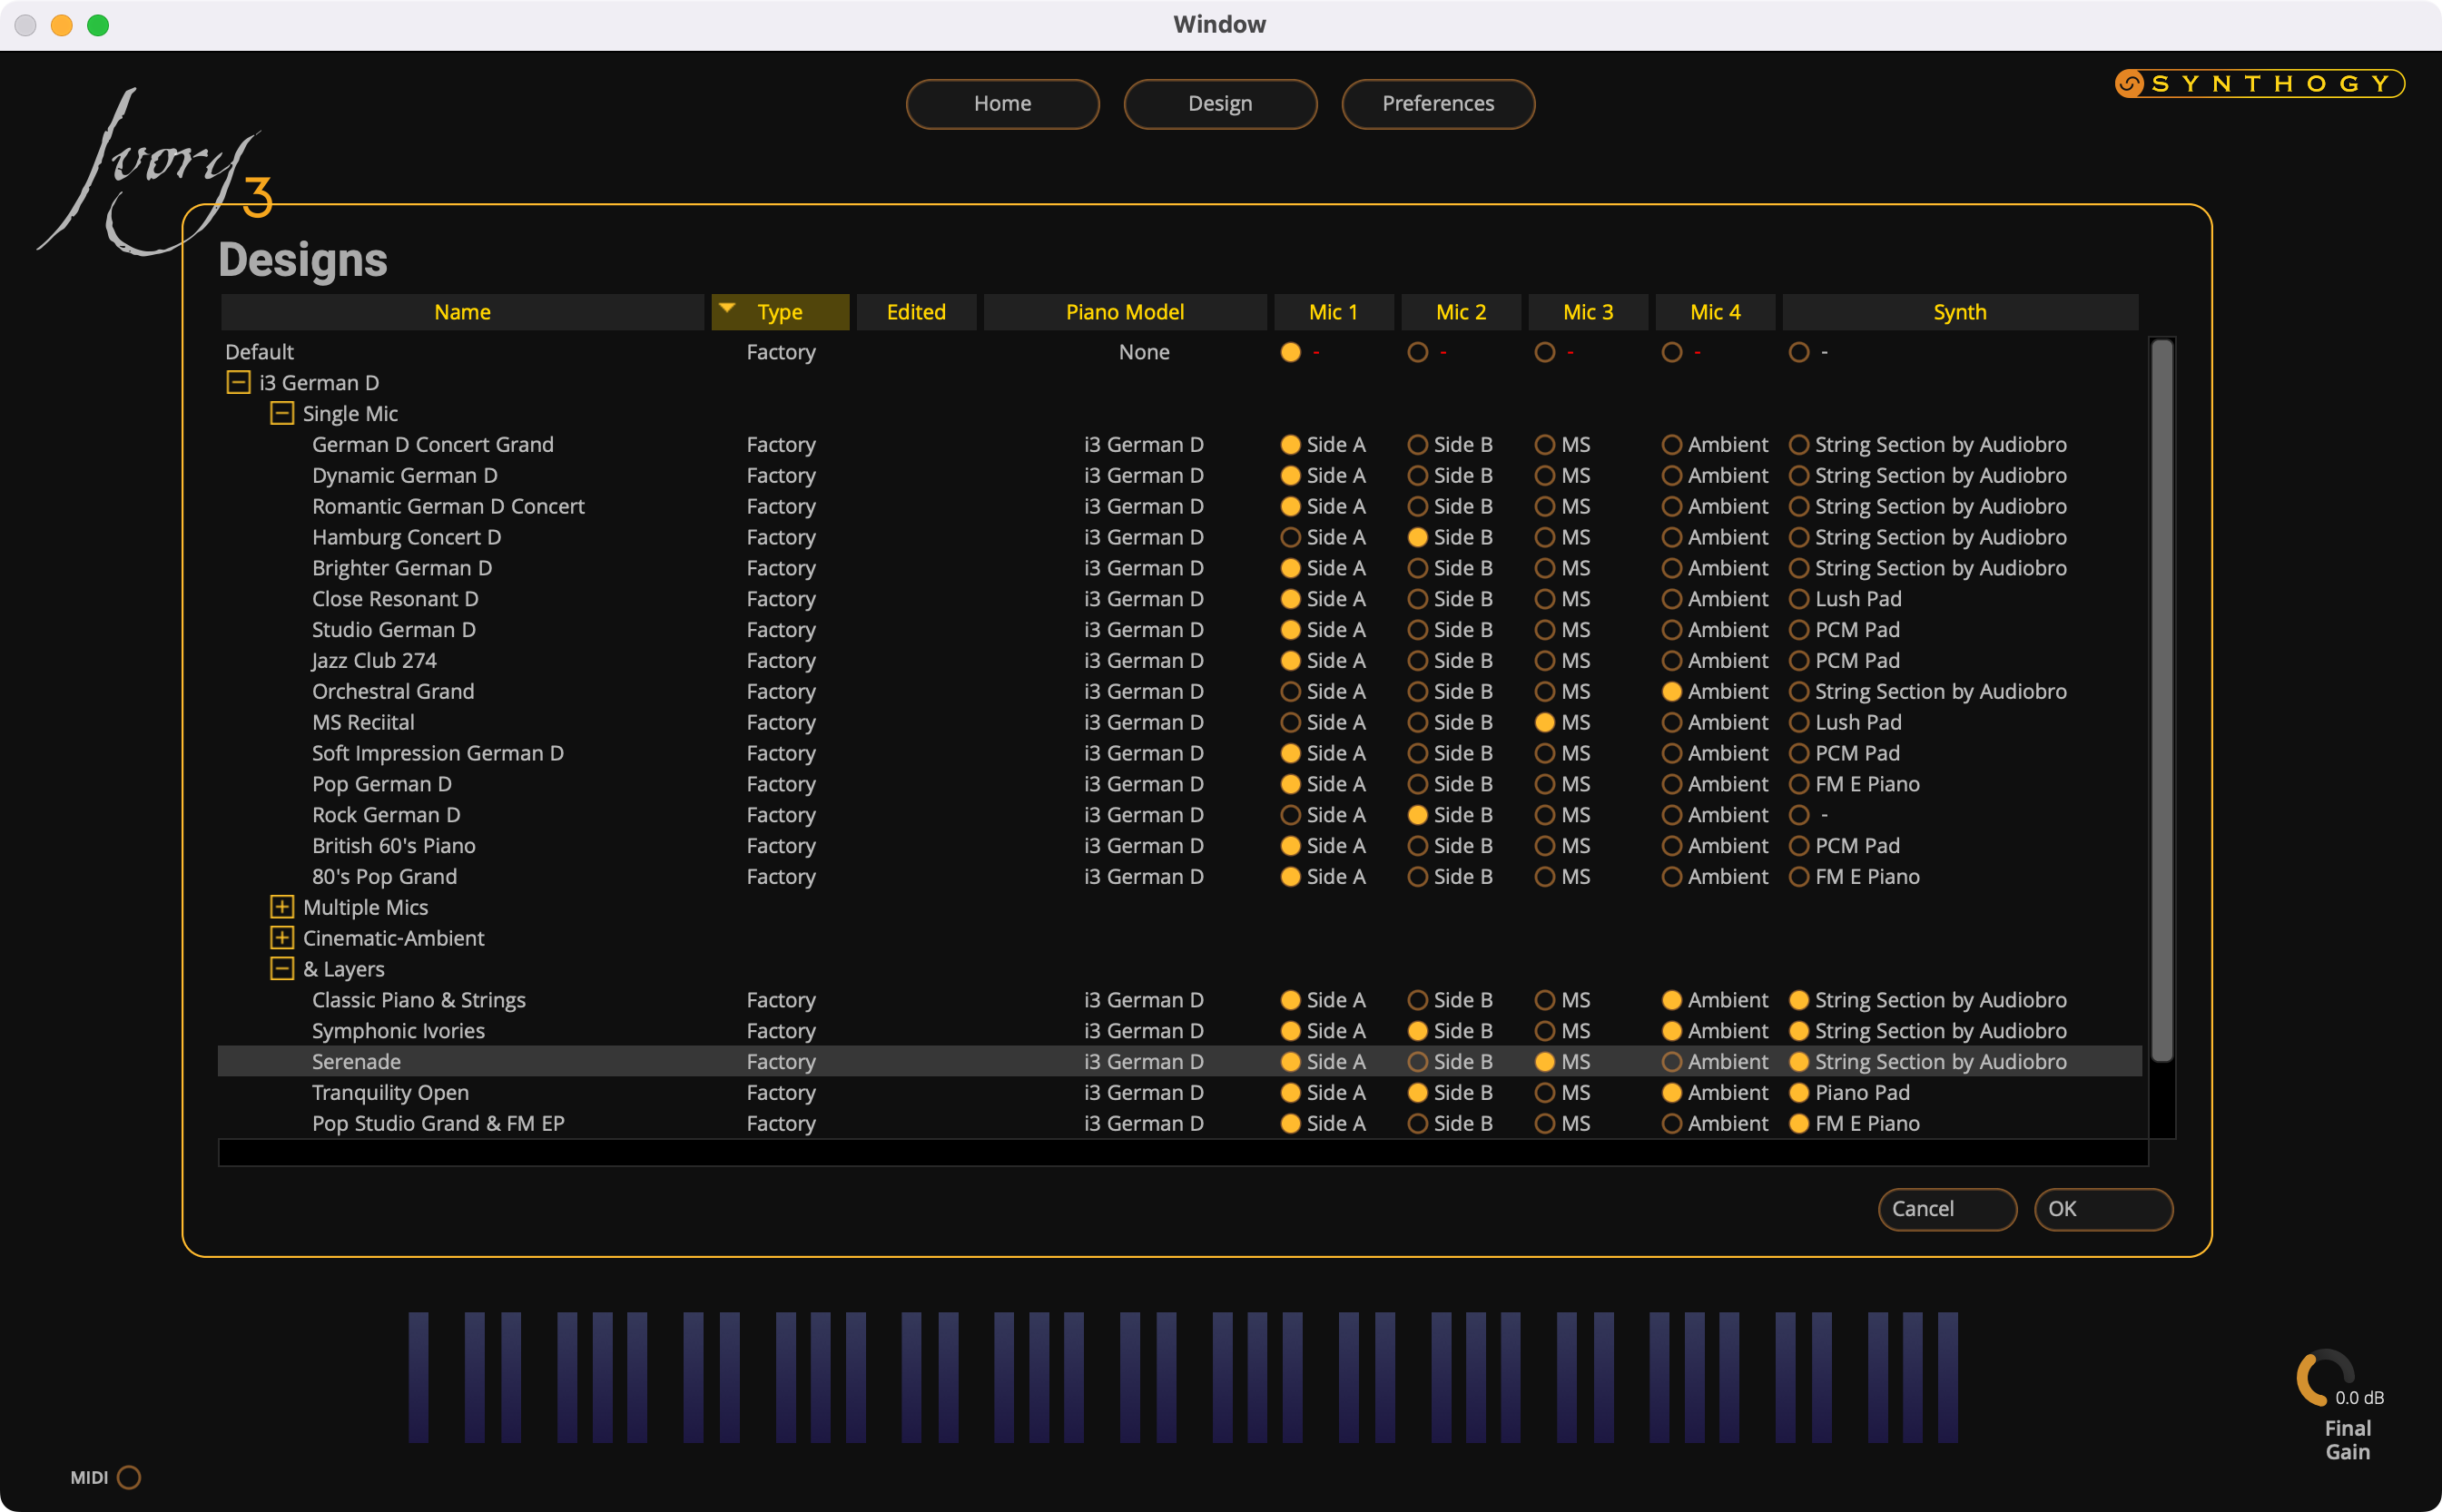Select the Hamburg Concert D design
The width and height of the screenshot is (2442, 1512).
click(406, 537)
